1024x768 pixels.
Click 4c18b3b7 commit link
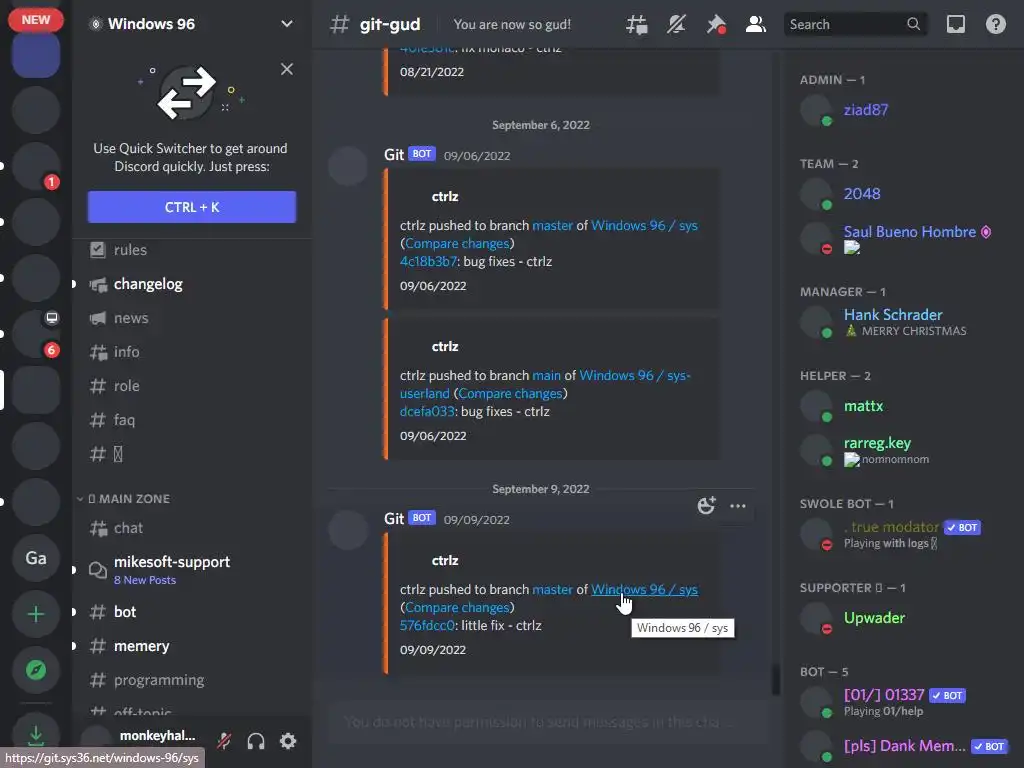pyautogui.click(x=428, y=261)
